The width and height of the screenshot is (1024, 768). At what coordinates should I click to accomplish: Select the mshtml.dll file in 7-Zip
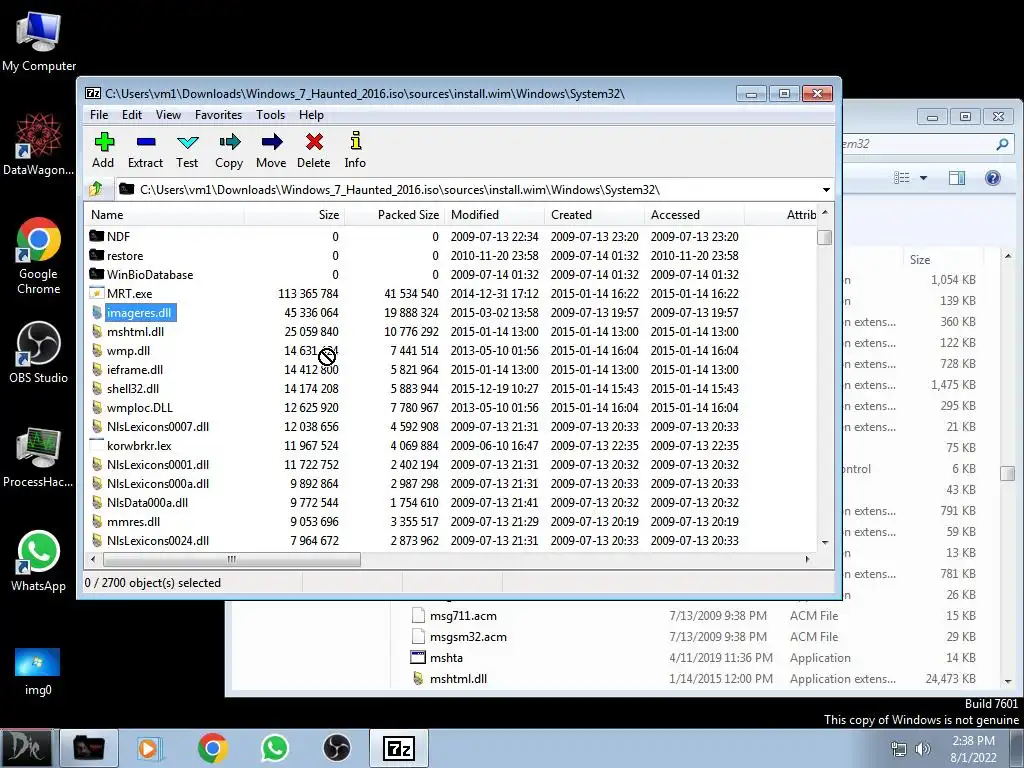click(x=127, y=332)
